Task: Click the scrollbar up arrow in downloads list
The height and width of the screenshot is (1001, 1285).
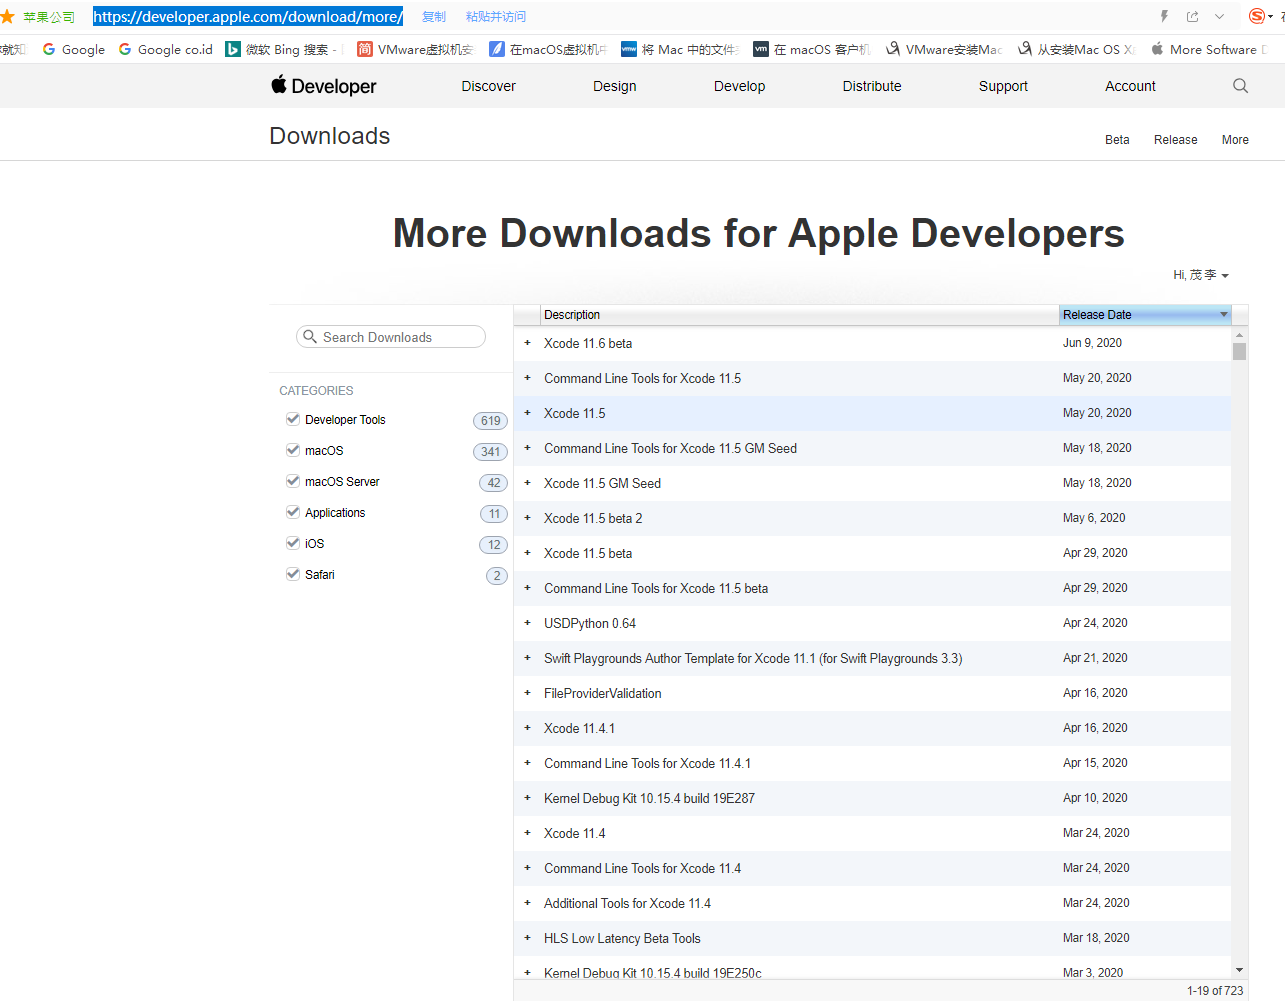Action: (x=1240, y=336)
